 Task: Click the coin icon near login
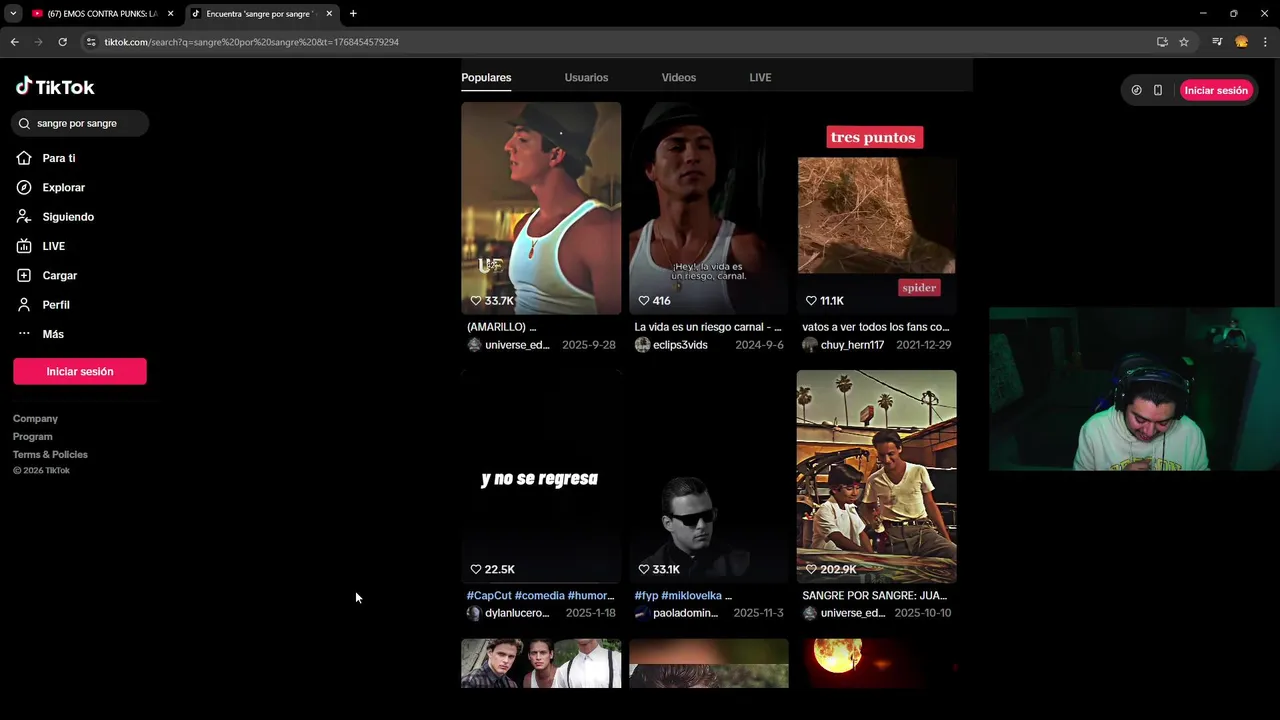click(1136, 90)
